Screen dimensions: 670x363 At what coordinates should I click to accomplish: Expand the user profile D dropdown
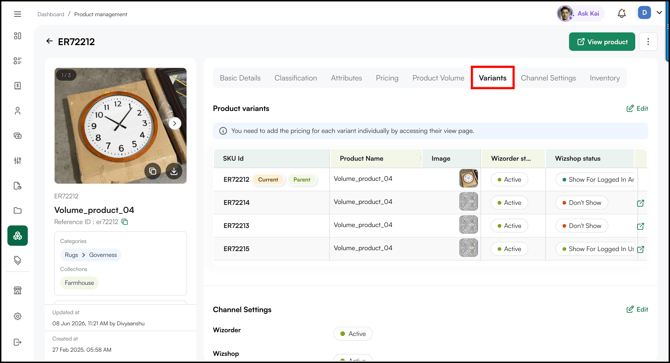[650, 13]
